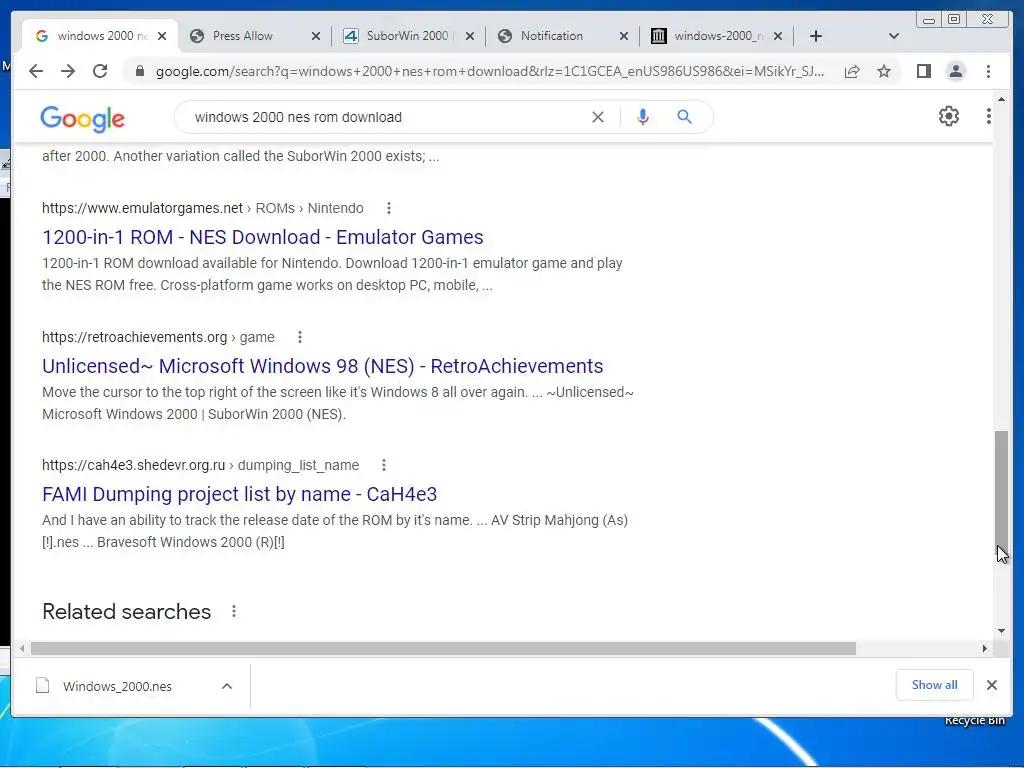Screen dimensions: 1024x768
Task: Open Google quick settings gear
Action: 948,116
